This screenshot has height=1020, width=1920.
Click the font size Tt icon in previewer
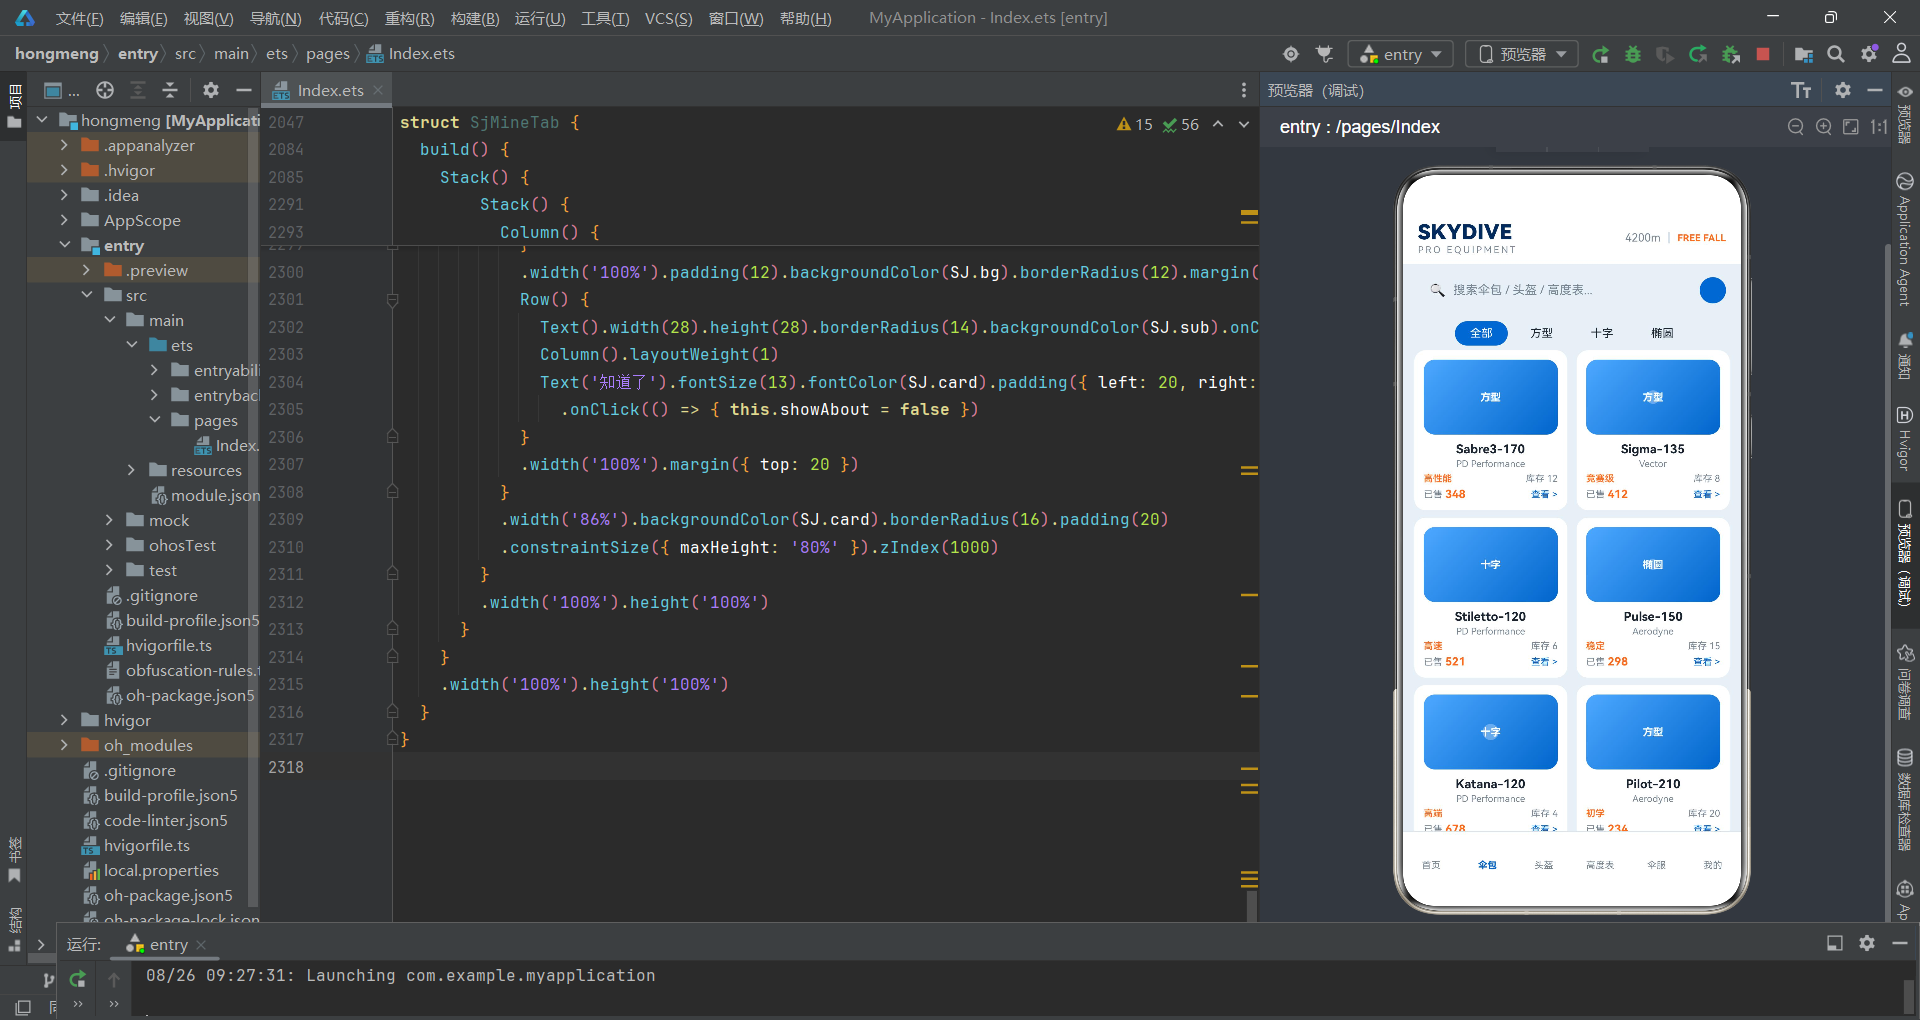click(x=1801, y=91)
